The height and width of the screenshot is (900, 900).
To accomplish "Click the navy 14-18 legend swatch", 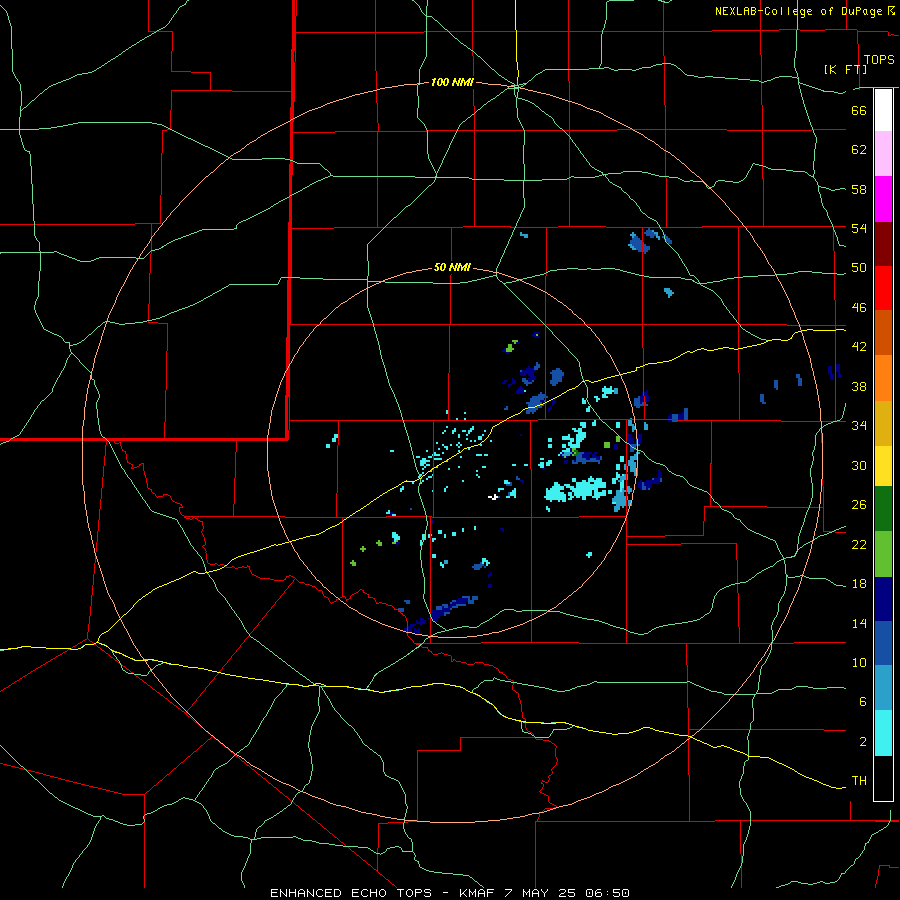I will (x=883, y=599).
